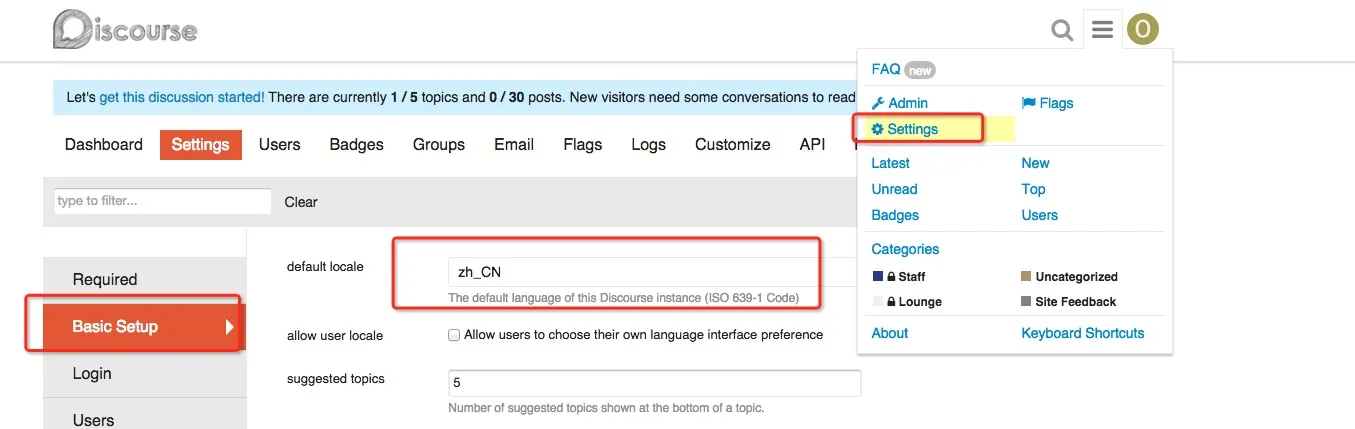Open Flags in the dropdown menu
This screenshot has width=1355, height=429.
[x=1048, y=103]
